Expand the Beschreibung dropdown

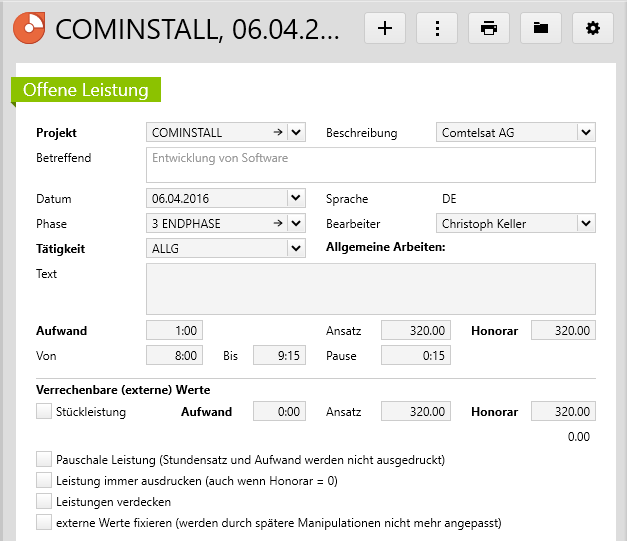[586, 132]
